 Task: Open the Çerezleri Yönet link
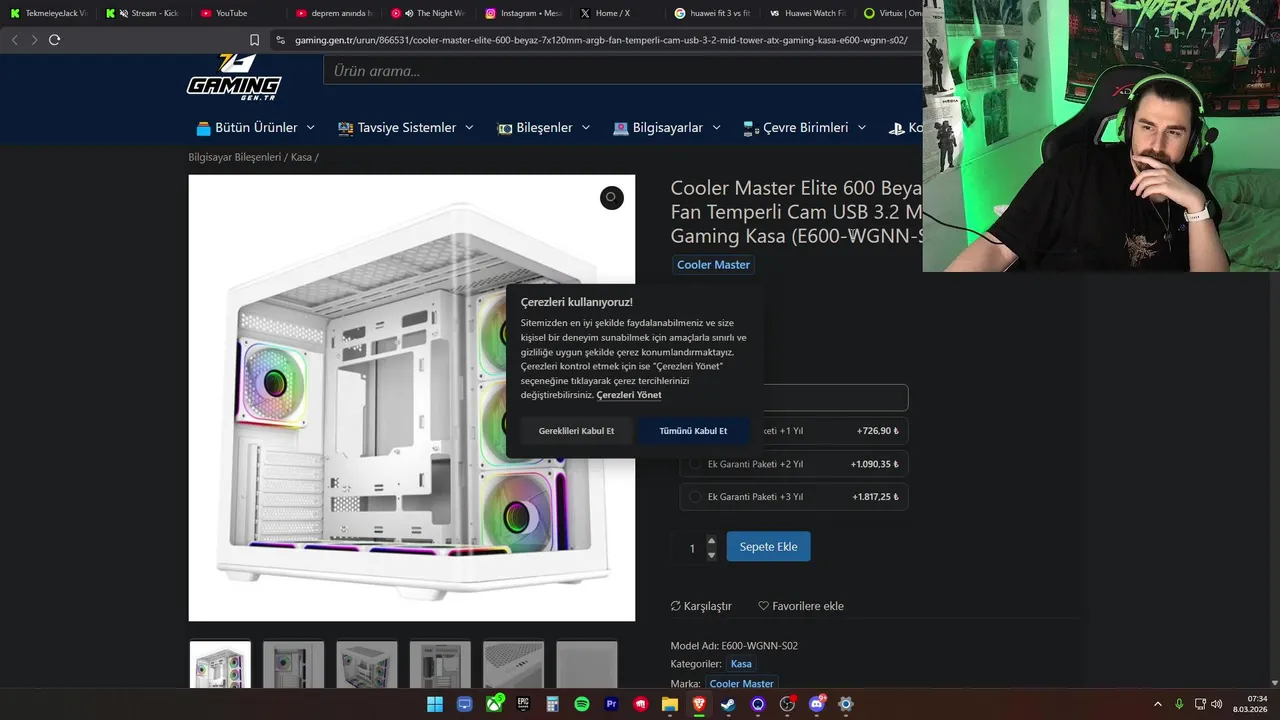coord(629,395)
